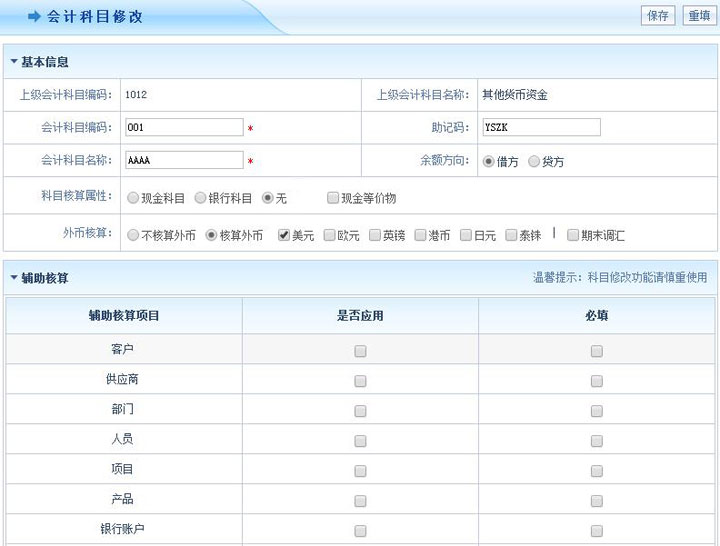Check 必填 for the 供应商 row
The height and width of the screenshot is (546, 720).
click(597, 381)
